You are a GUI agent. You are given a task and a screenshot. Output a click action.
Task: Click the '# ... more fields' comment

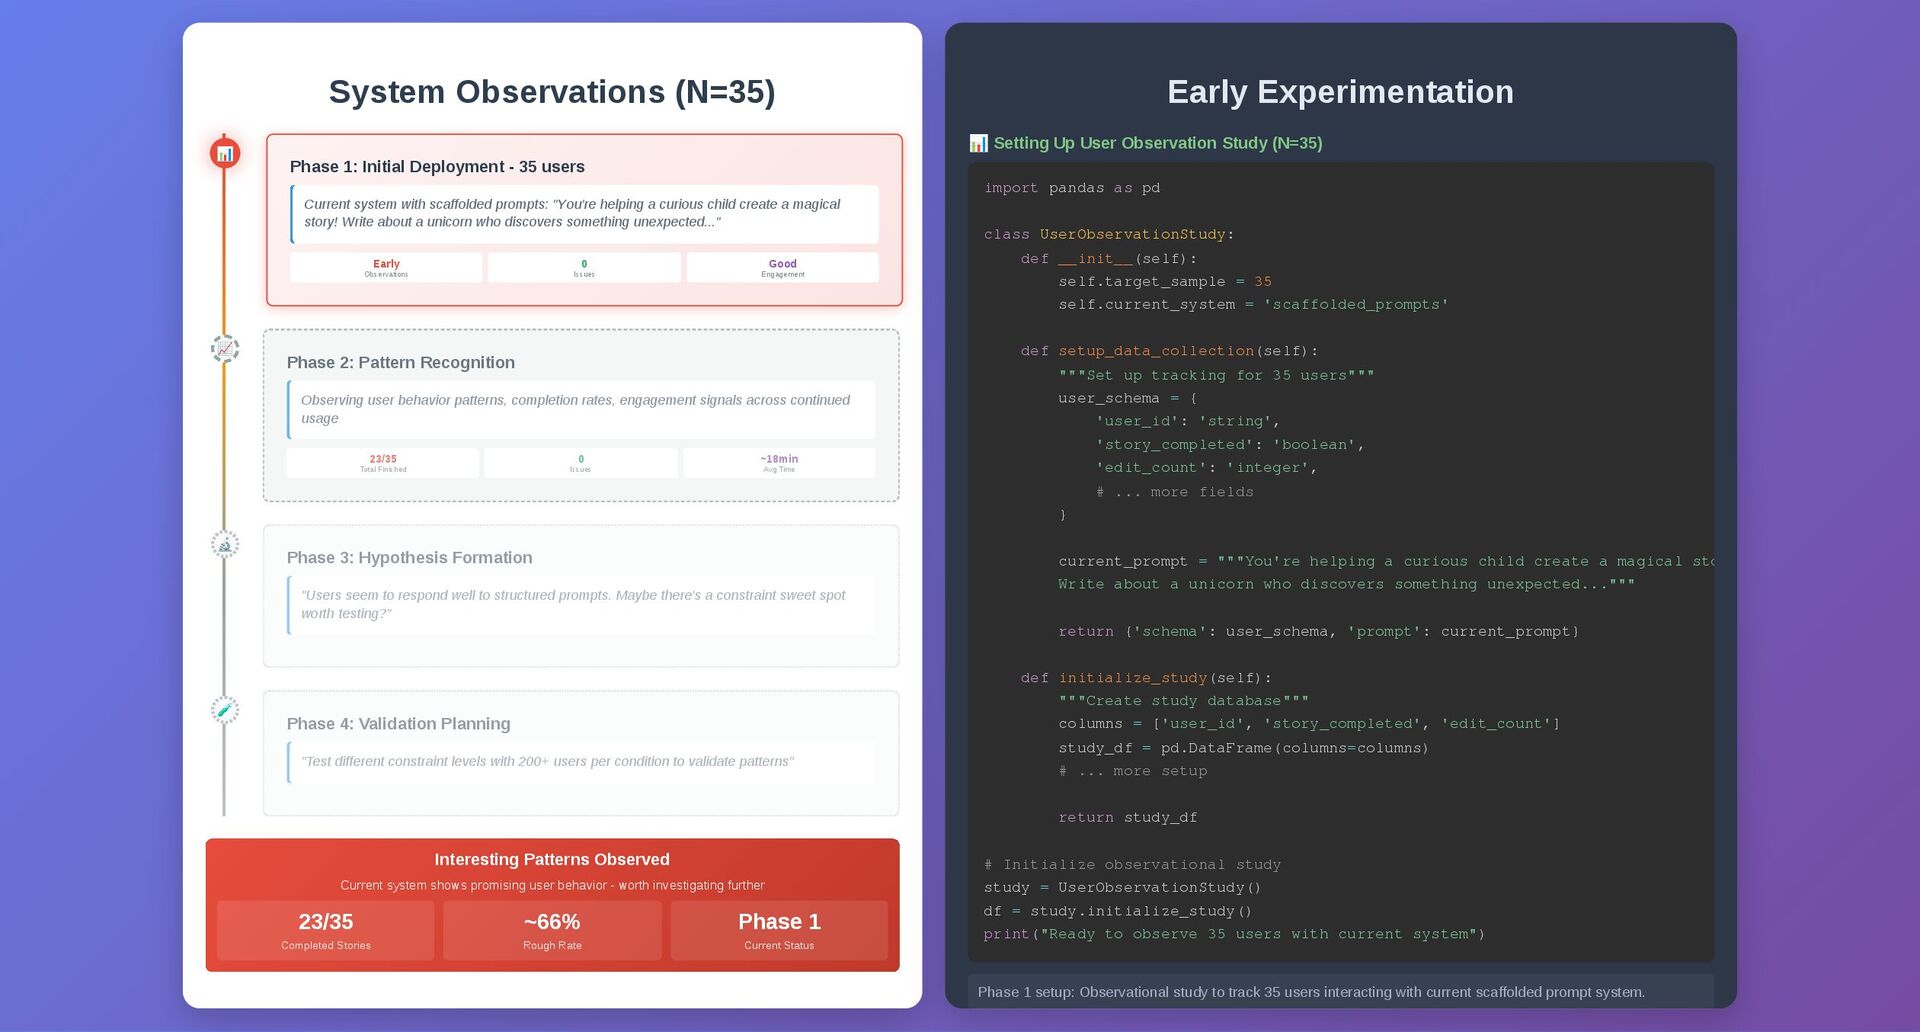(x=1175, y=492)
